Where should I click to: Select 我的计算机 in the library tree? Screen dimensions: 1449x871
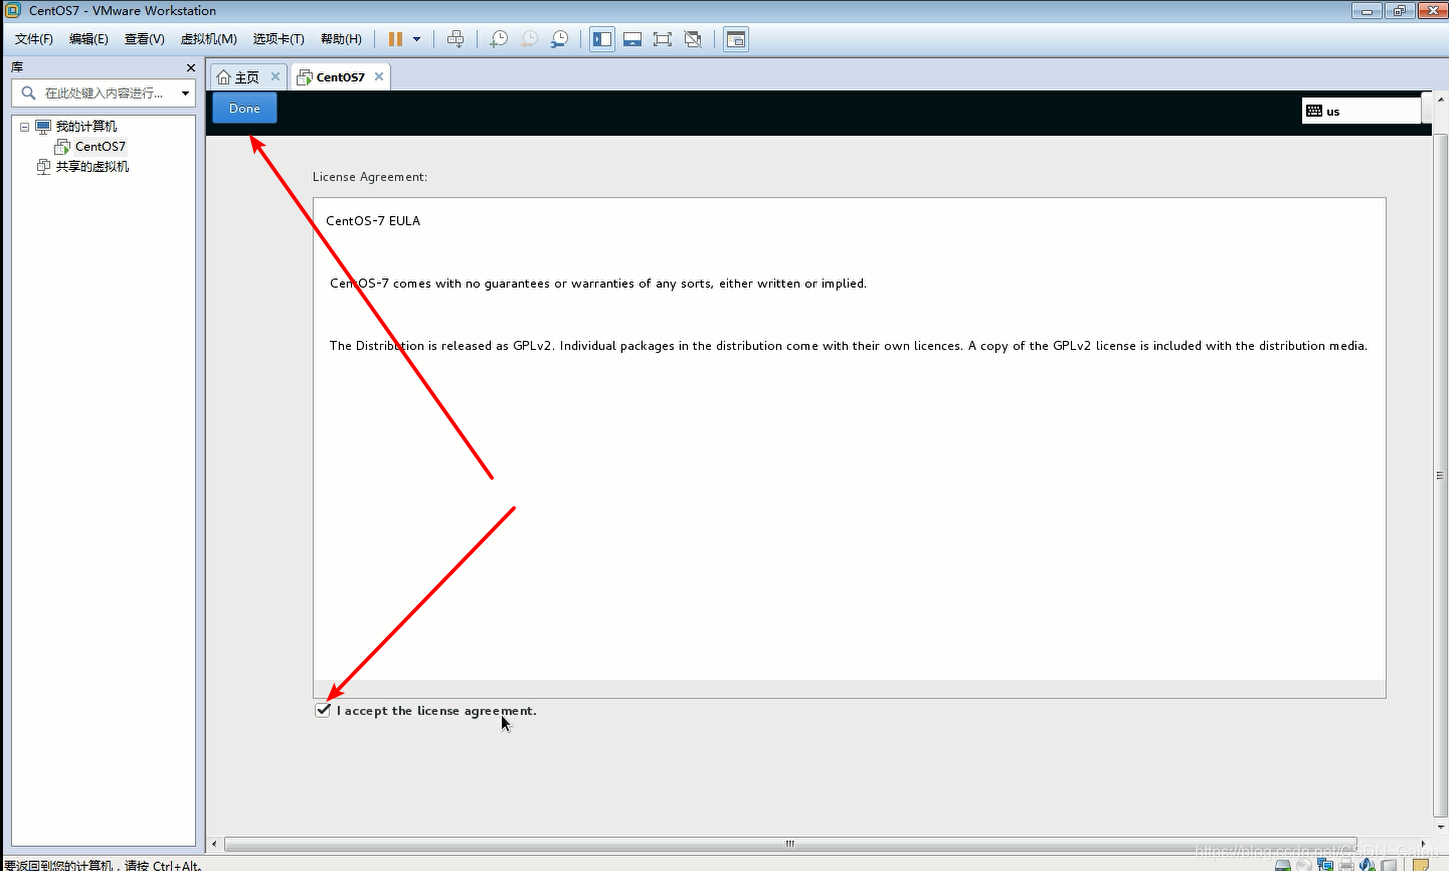tap(86, 126)
